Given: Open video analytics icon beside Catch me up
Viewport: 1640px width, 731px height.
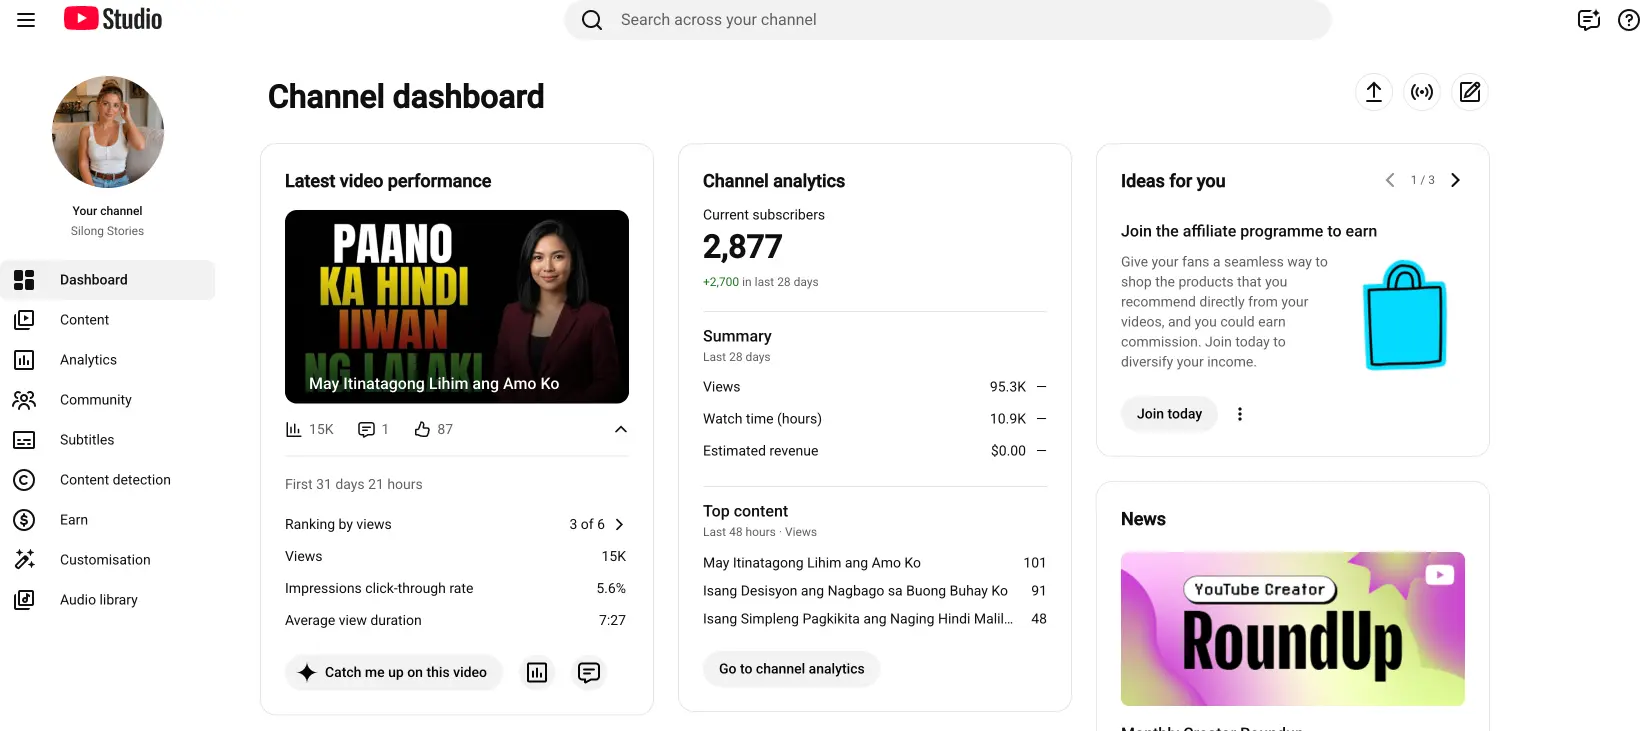Looking at the screenshot, I should [x=537, y=672].
